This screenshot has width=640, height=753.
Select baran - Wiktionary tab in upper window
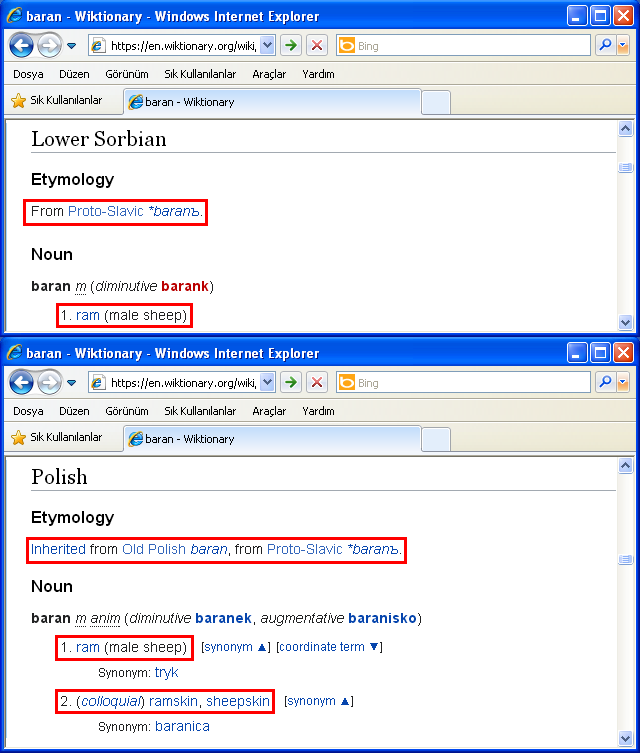[x=272, y=102]
